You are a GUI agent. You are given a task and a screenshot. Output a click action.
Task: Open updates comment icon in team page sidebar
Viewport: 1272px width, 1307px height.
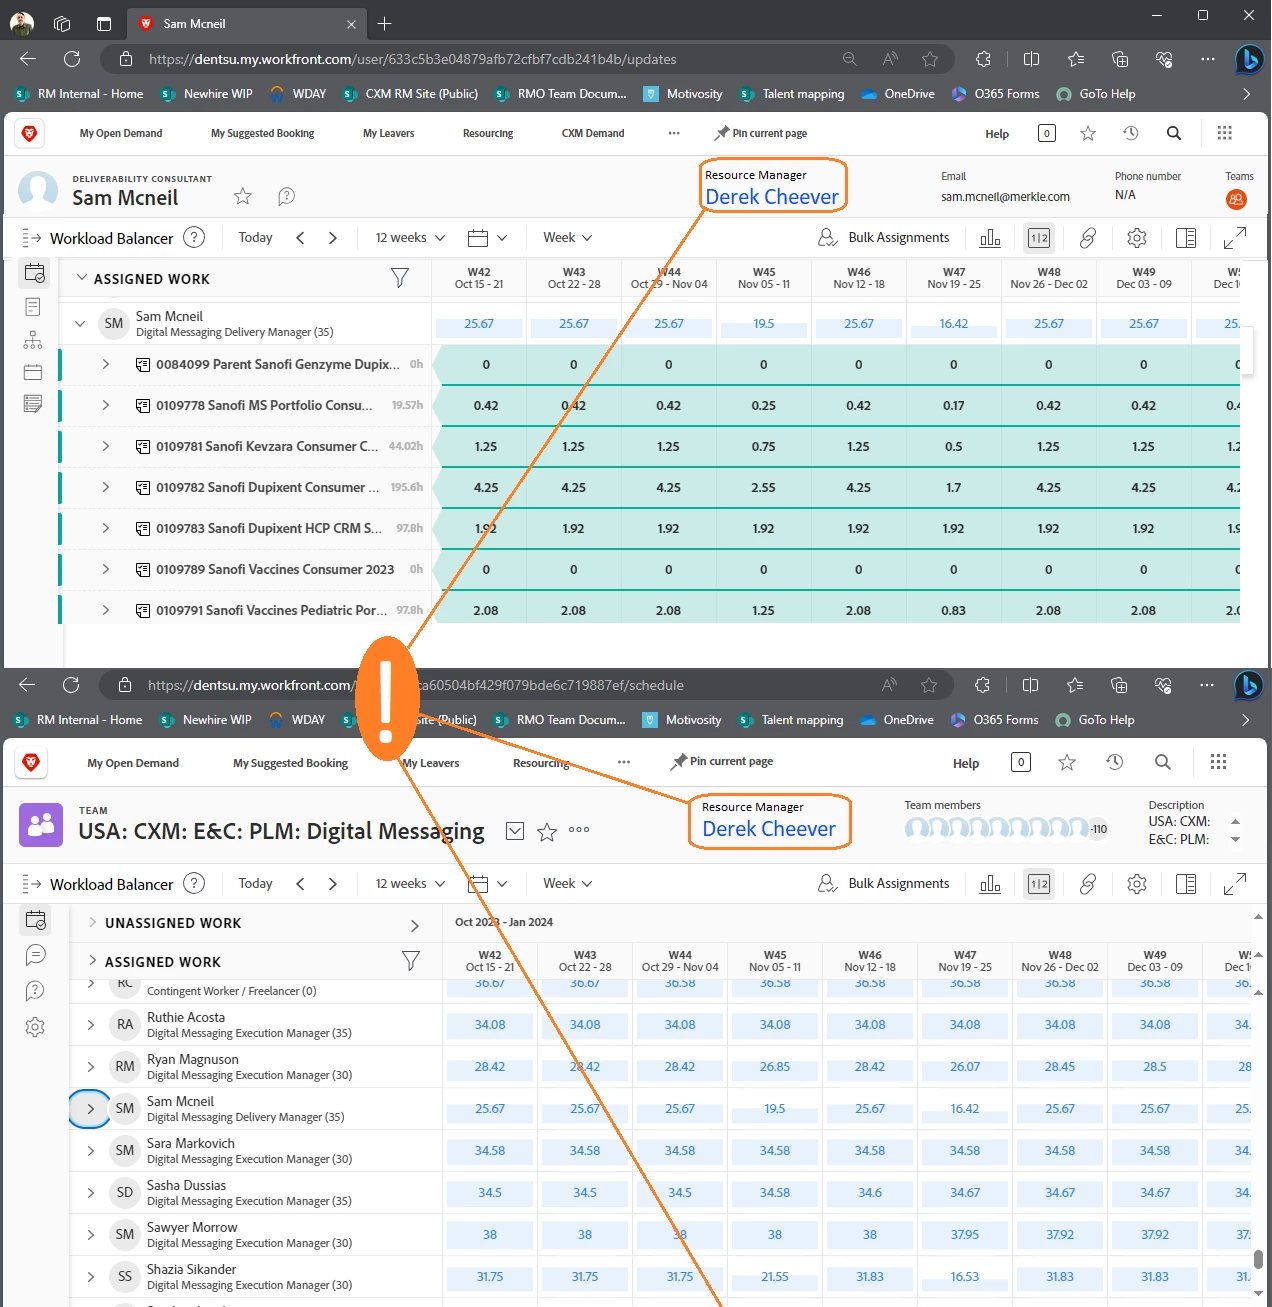pos(36,955)
